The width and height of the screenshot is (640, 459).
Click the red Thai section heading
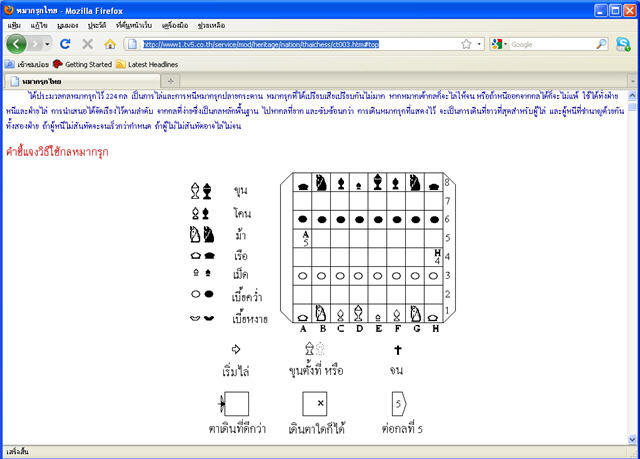[x=57, y=152]
